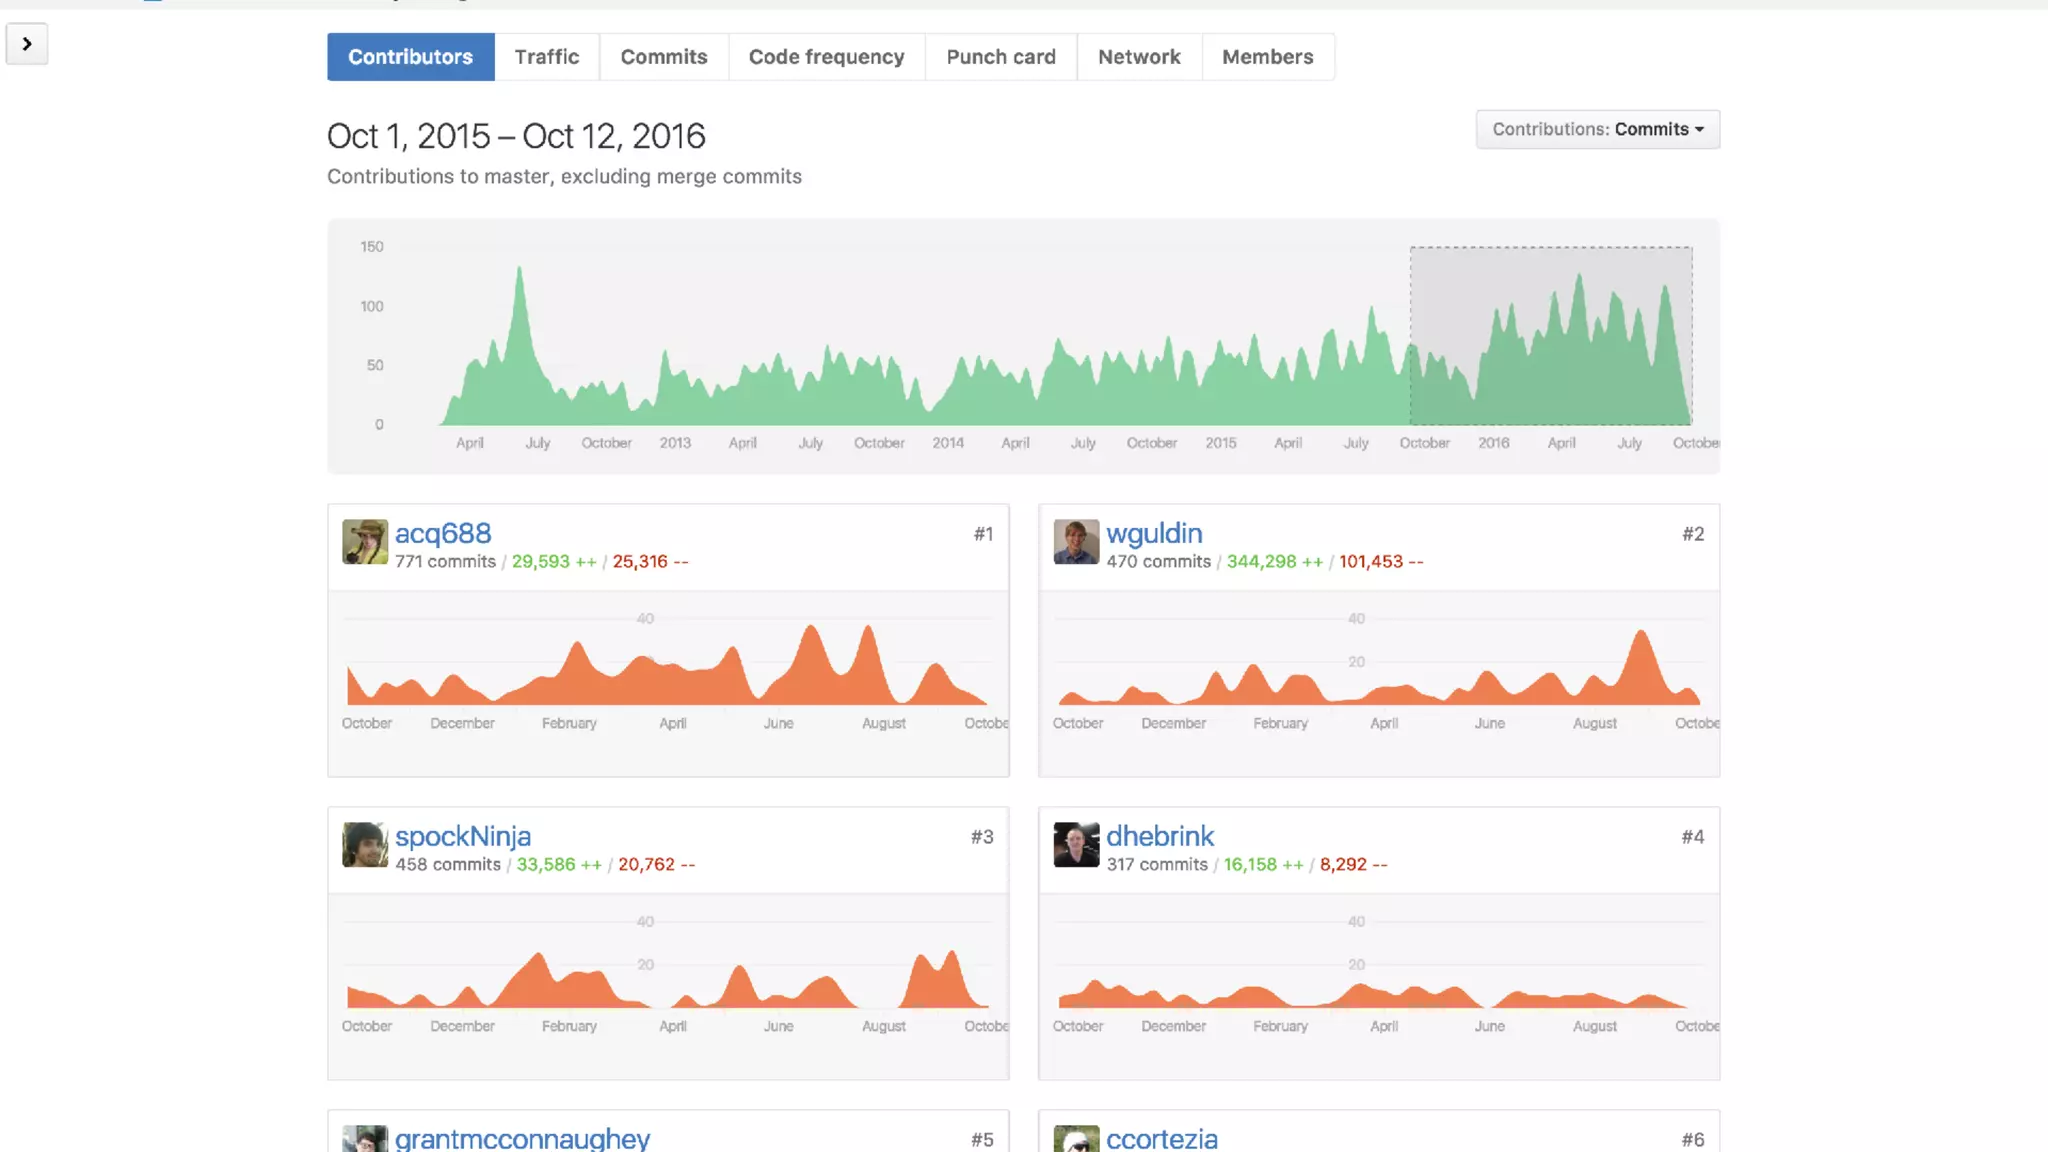Click acq688's avatar image

[x=364, y=542]
